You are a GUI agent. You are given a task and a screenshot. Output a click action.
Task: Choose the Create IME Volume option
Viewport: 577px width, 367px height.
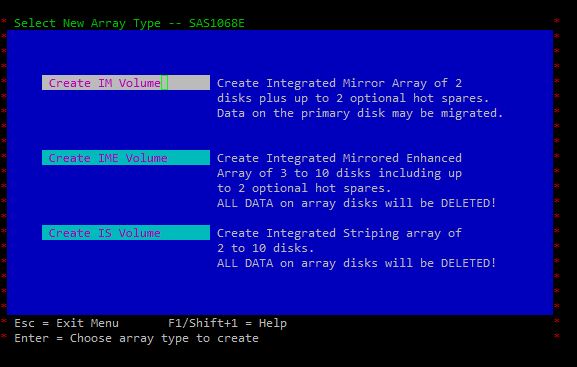pyautogui.click(x=126, y=158)
